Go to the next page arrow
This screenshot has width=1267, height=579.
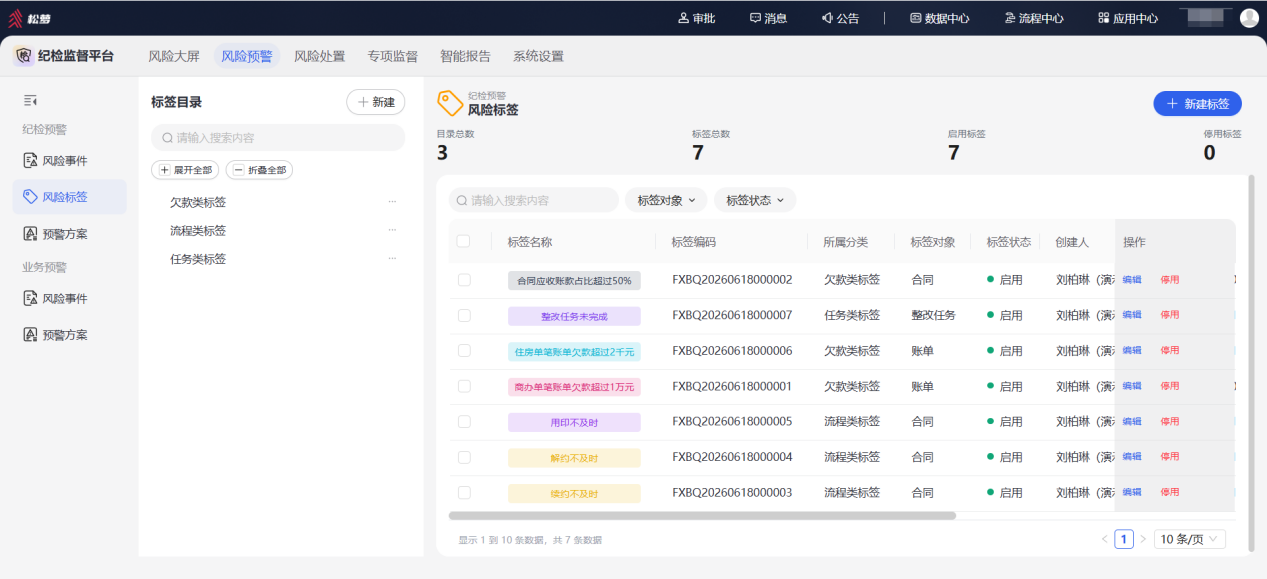pyautogui.click(x=1143, y=539)
